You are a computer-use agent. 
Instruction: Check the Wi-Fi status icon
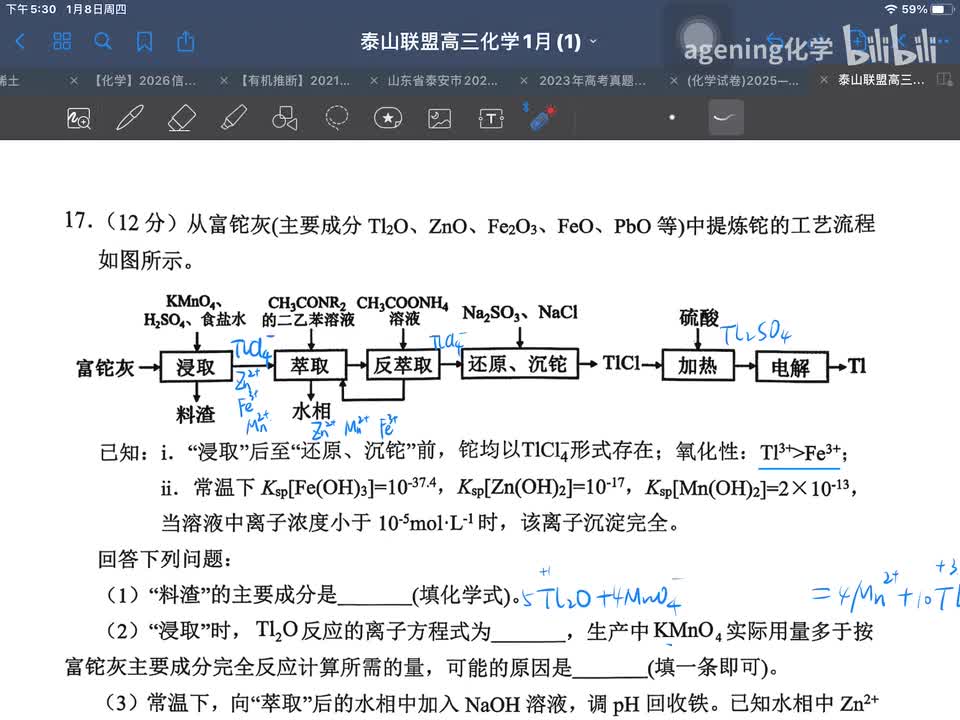[x=890, y=9]
